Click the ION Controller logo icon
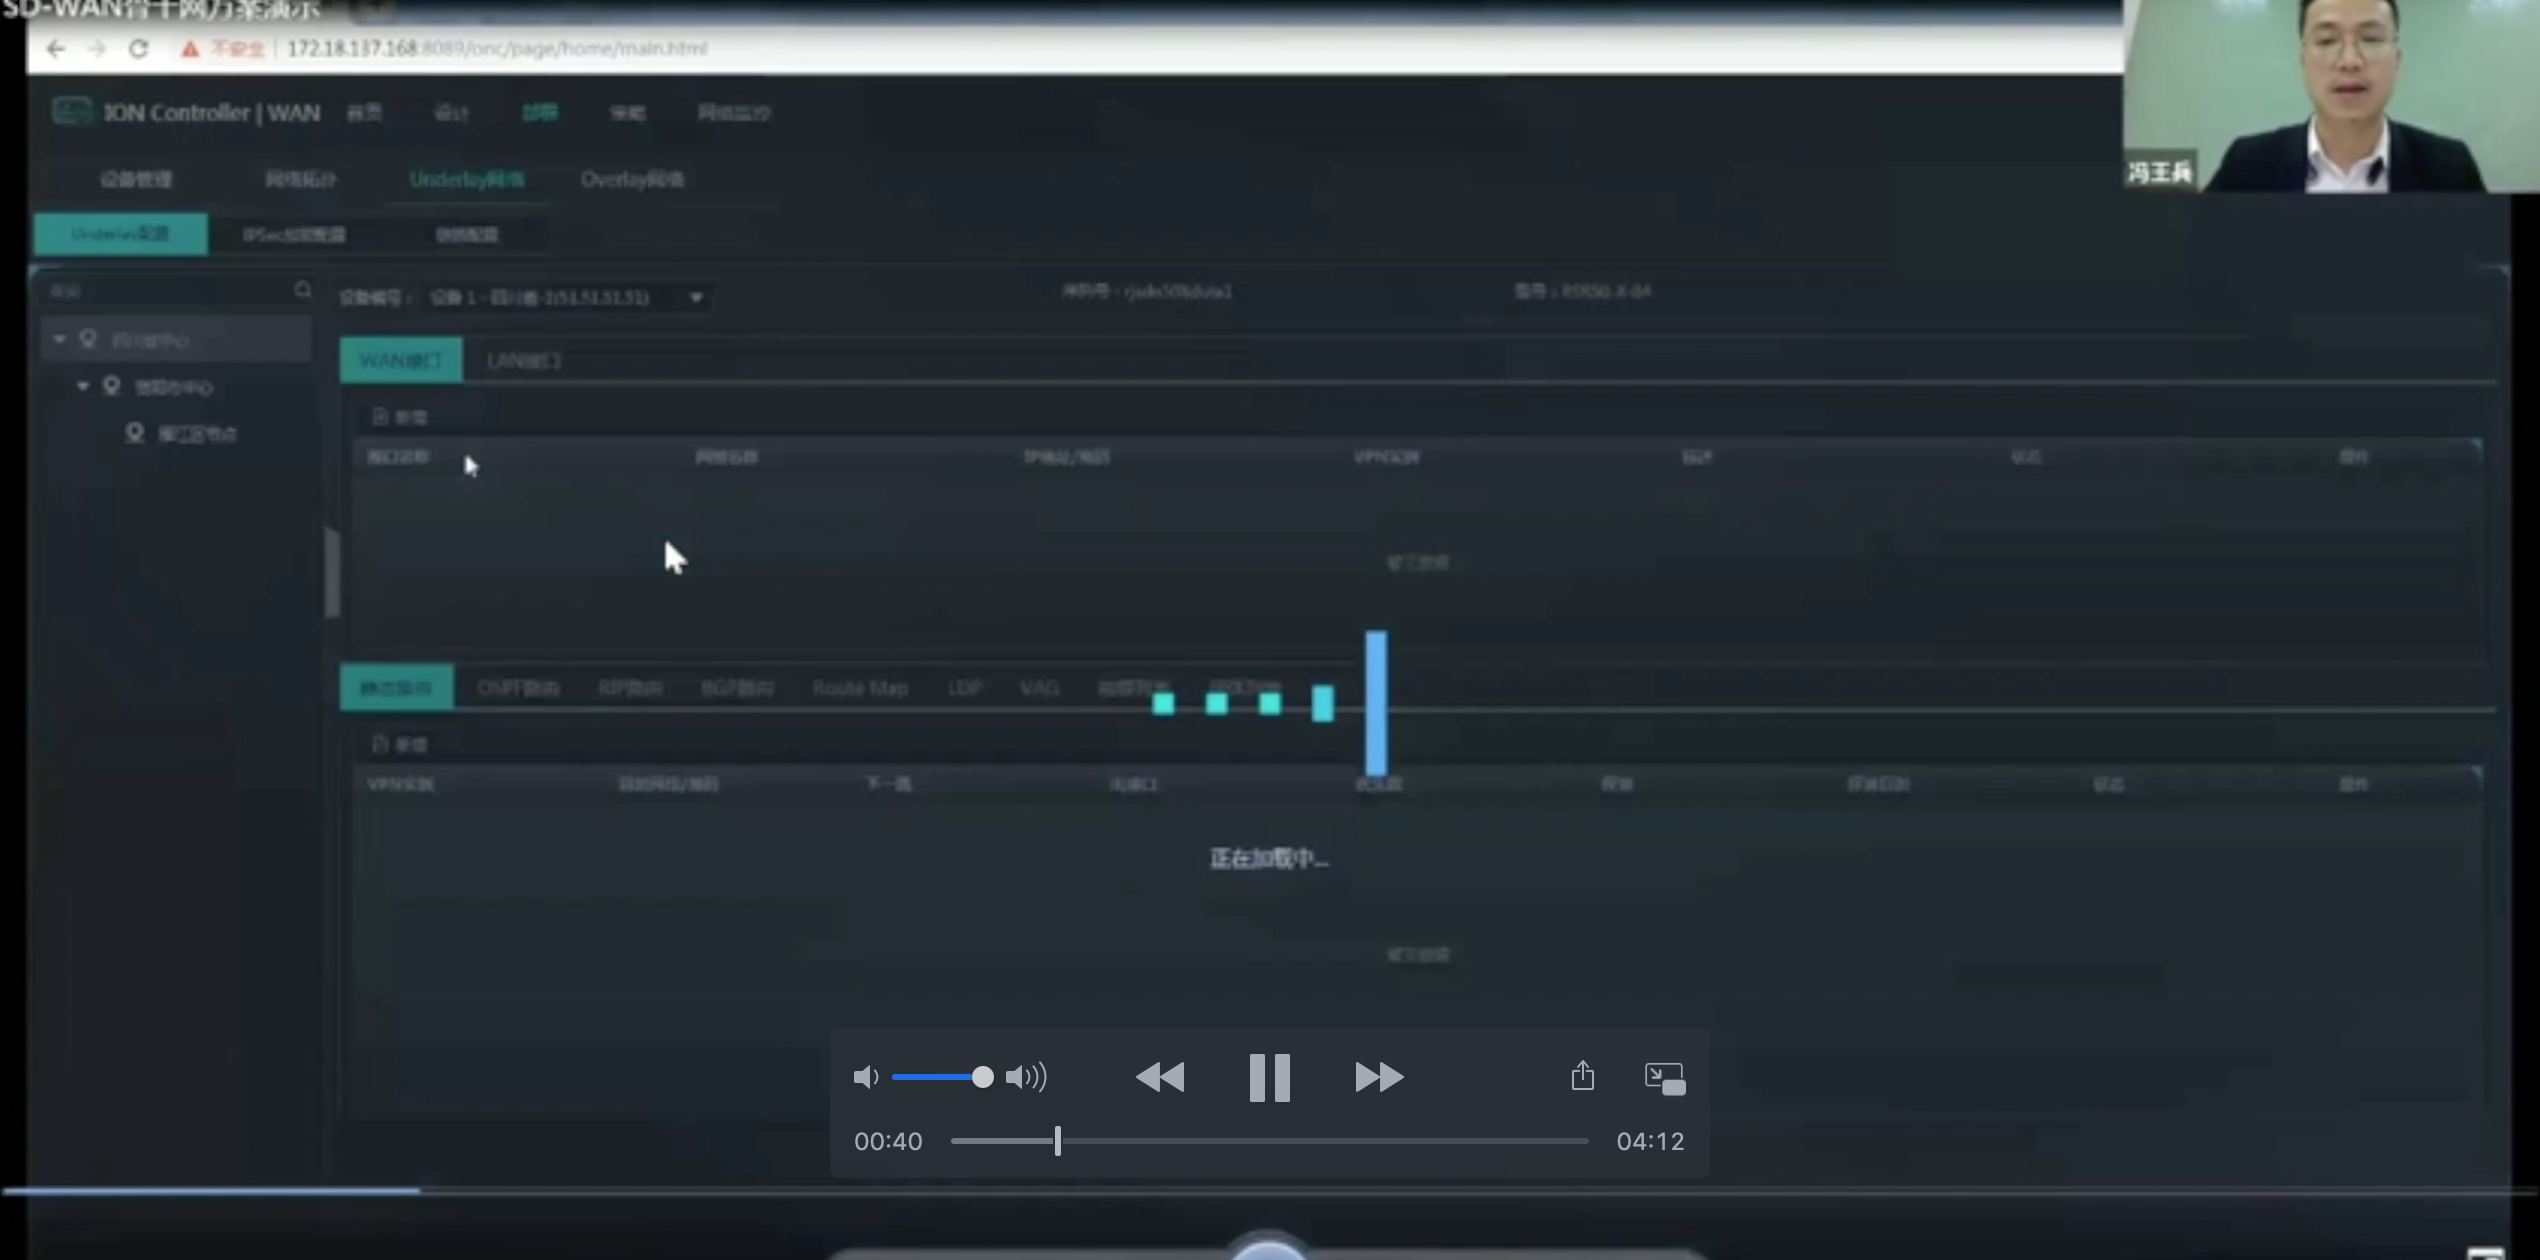 (70, 112)
